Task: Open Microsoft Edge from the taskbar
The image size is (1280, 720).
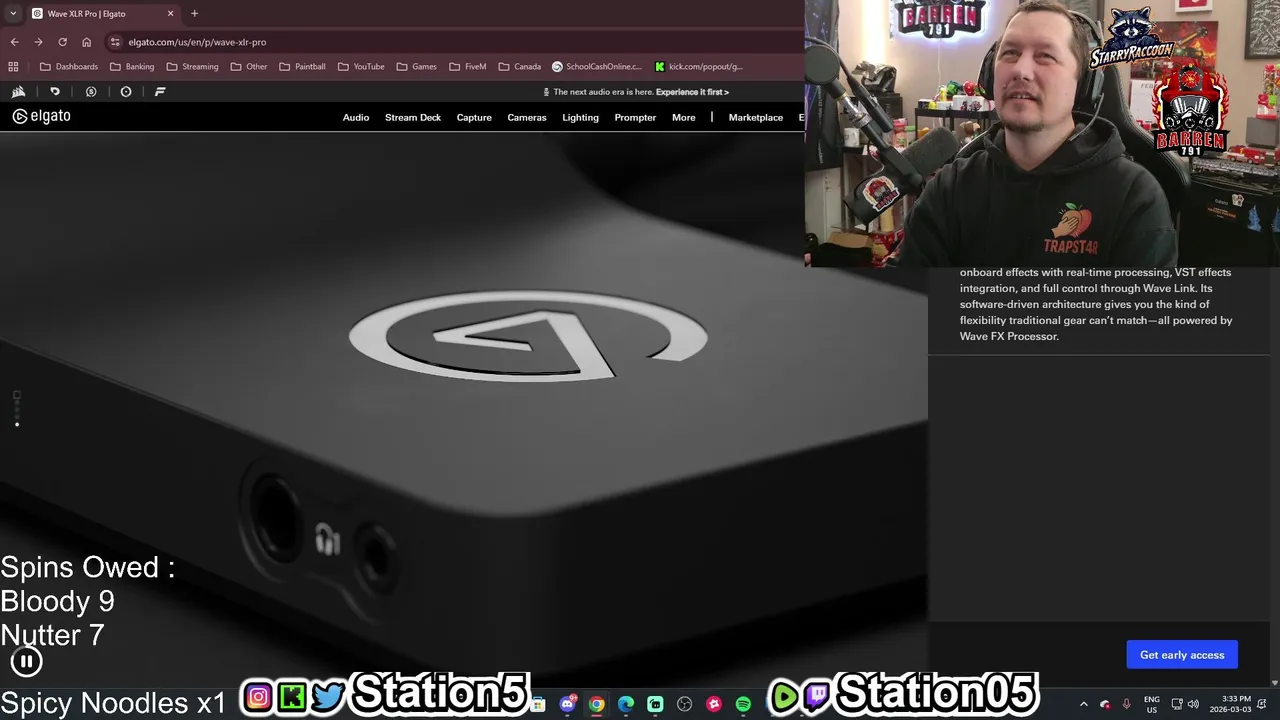Action: point(626,704)
